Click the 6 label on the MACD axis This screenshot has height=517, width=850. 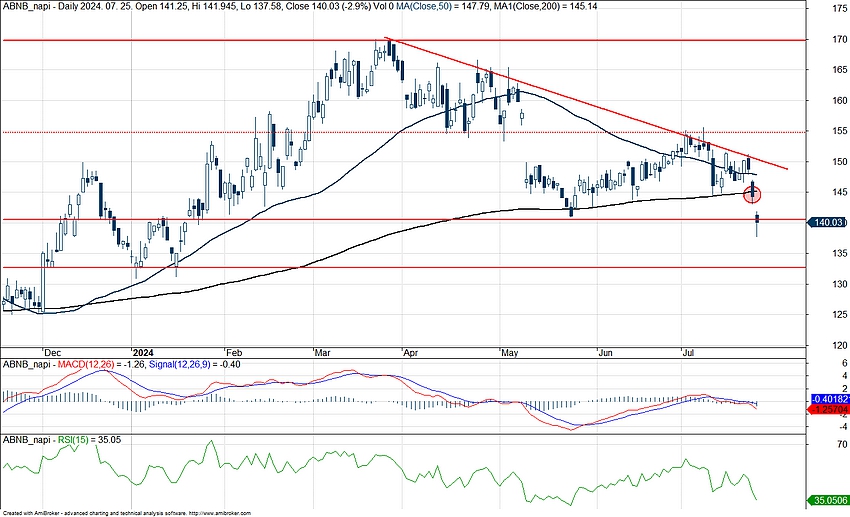point(845,364)
